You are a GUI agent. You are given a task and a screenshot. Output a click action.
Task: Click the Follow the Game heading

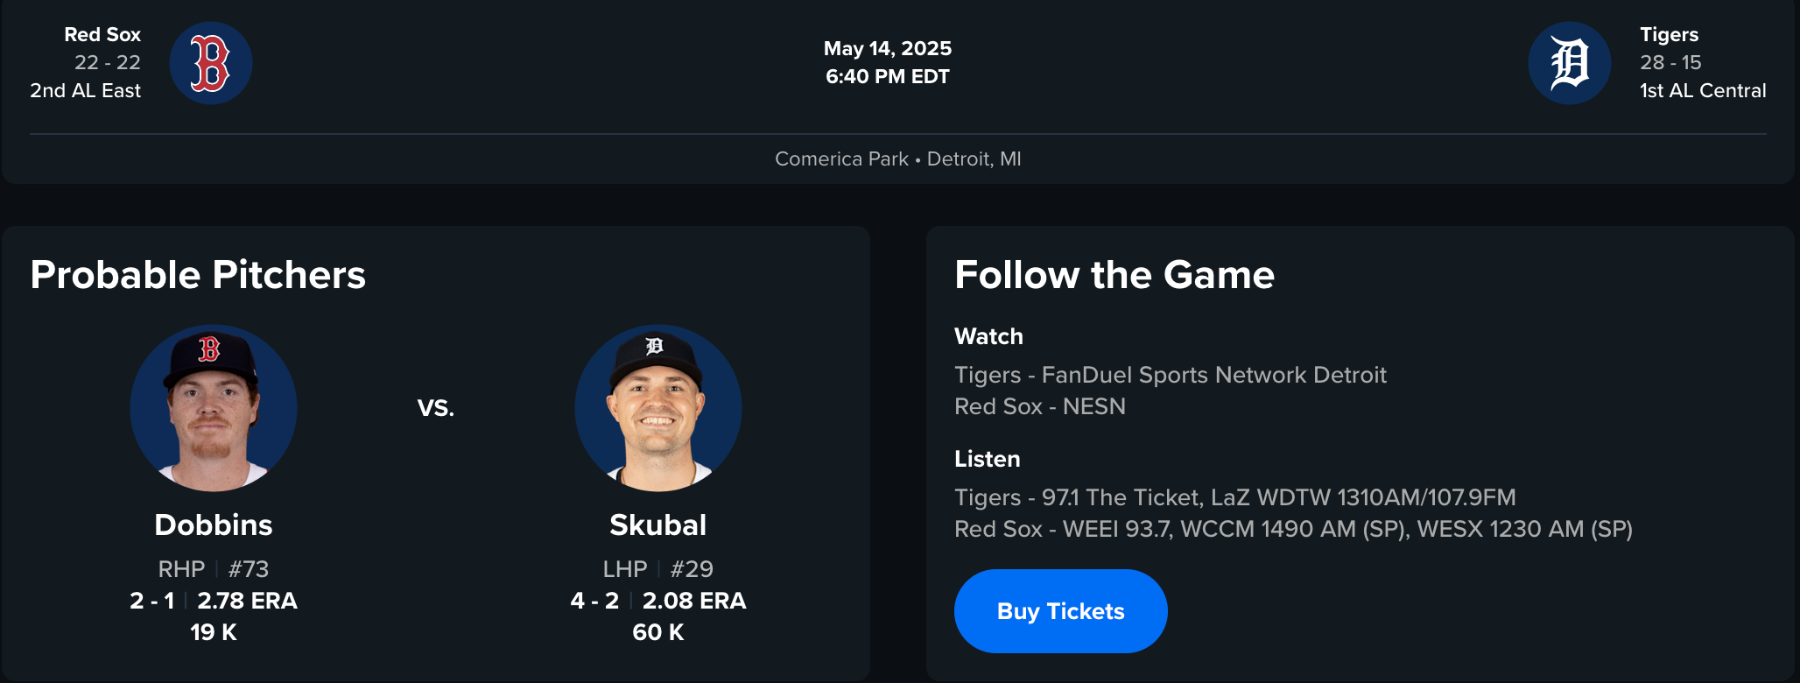(1114, 275)
